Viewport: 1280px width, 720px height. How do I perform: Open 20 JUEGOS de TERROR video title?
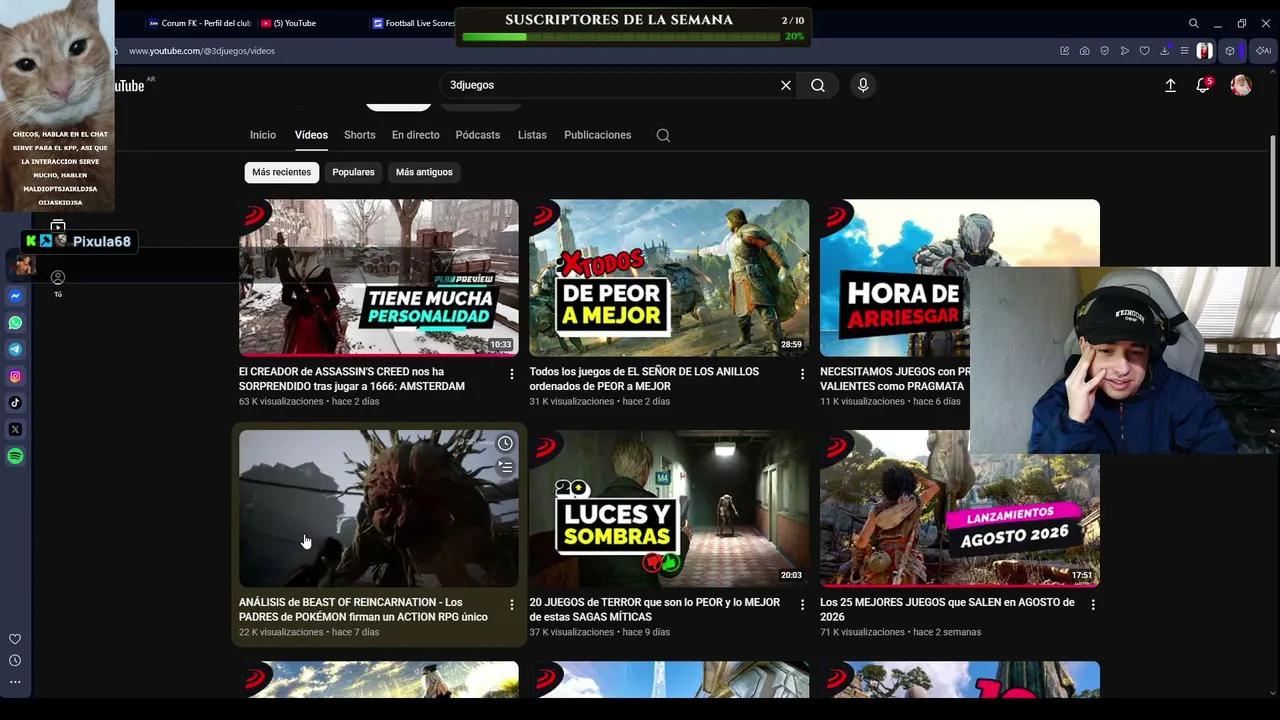(x=655, y=610)
